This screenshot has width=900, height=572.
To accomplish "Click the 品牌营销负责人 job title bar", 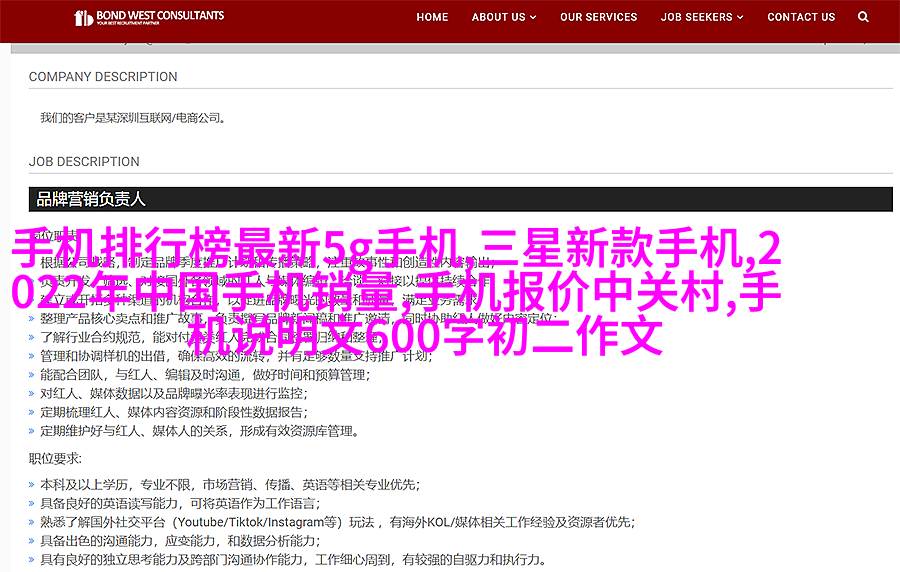I will [460, 199].
